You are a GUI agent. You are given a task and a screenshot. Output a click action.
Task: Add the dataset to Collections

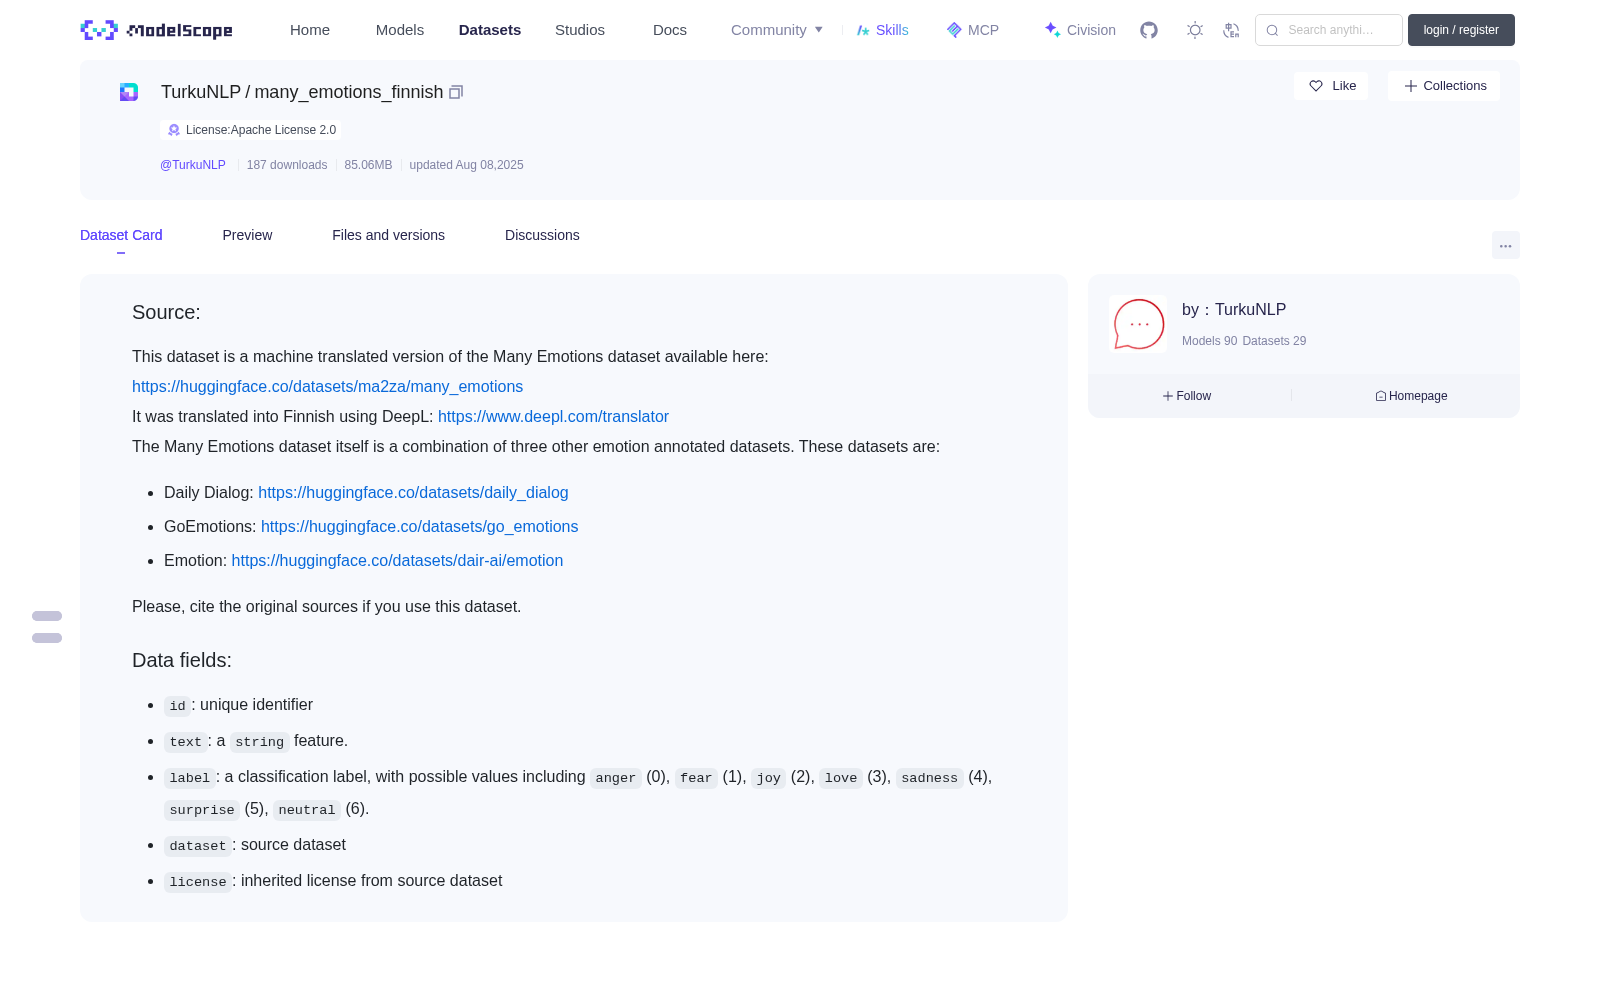pos(1444,86)
